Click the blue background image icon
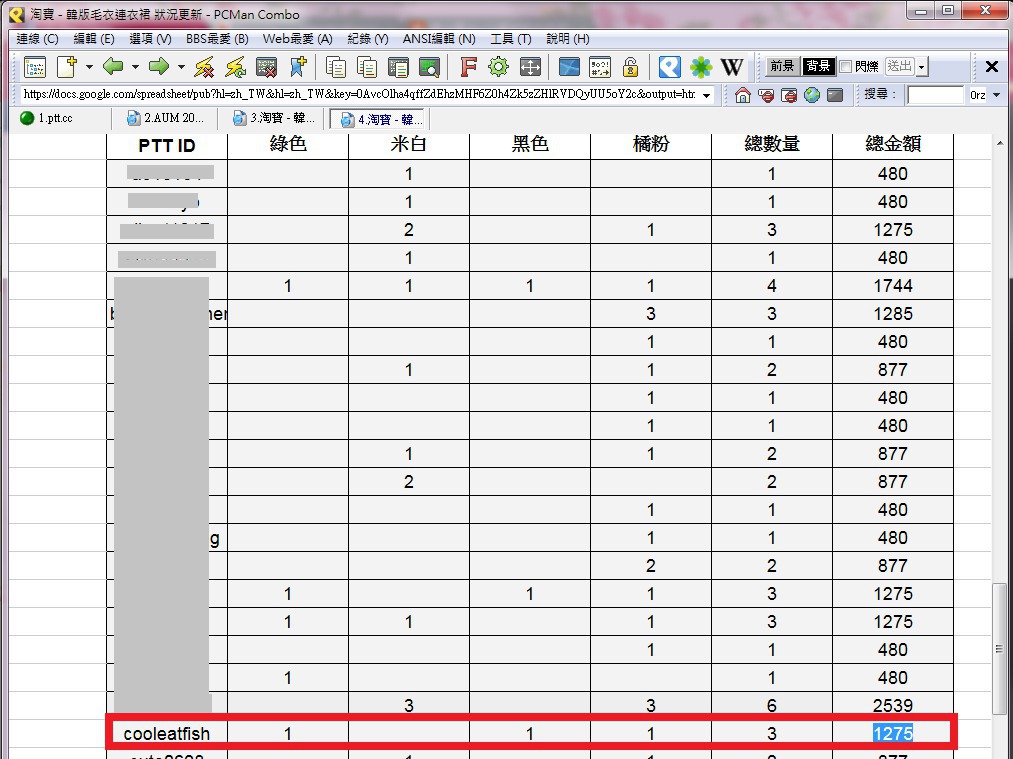The image size is (1013, 759). coord(569,67)
